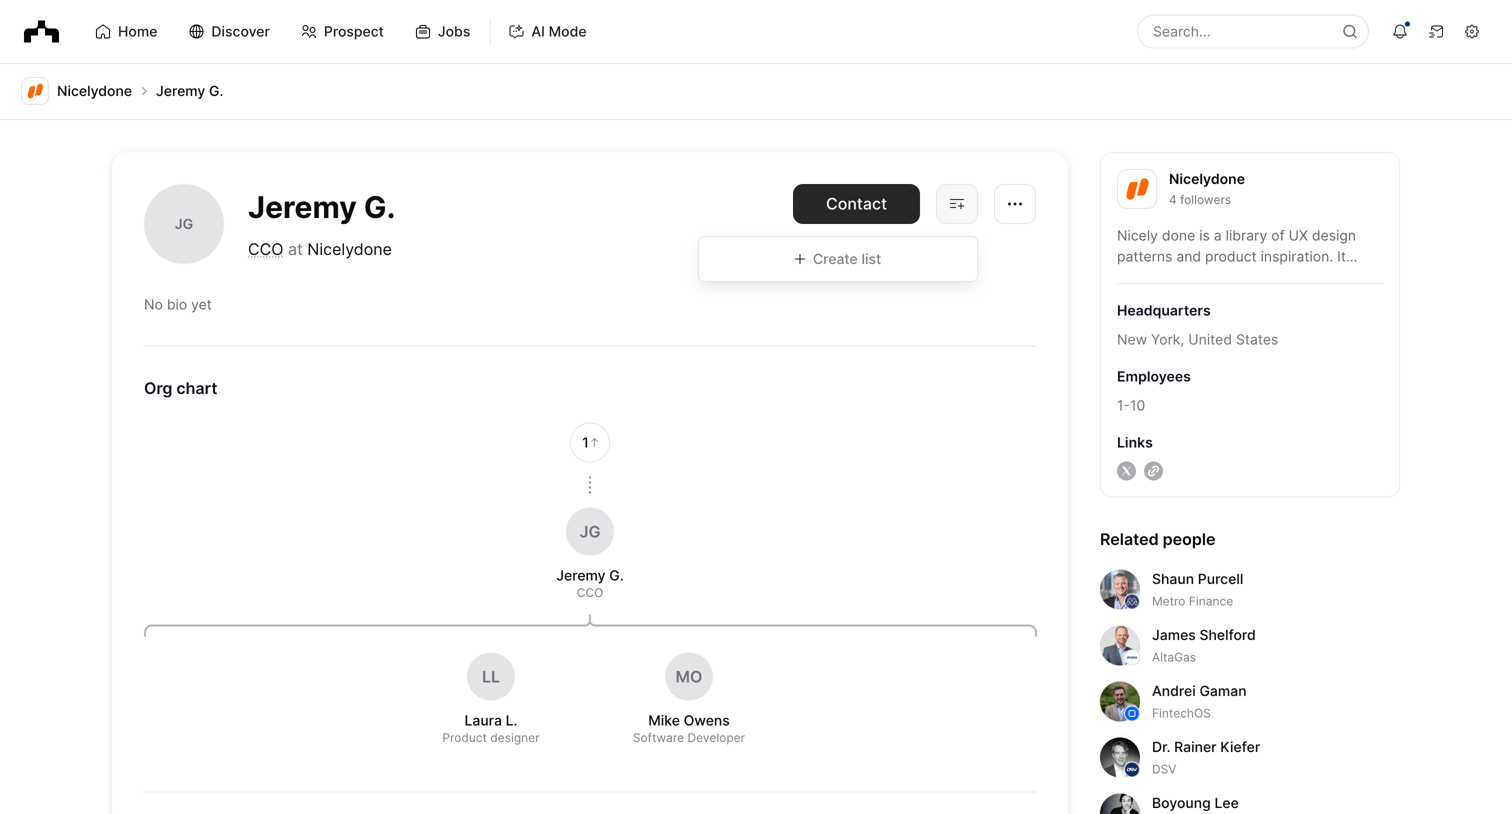The width and height of the screenshot is (1512, 814).
Task: Open notifications bell
Action: point(1400,32)
